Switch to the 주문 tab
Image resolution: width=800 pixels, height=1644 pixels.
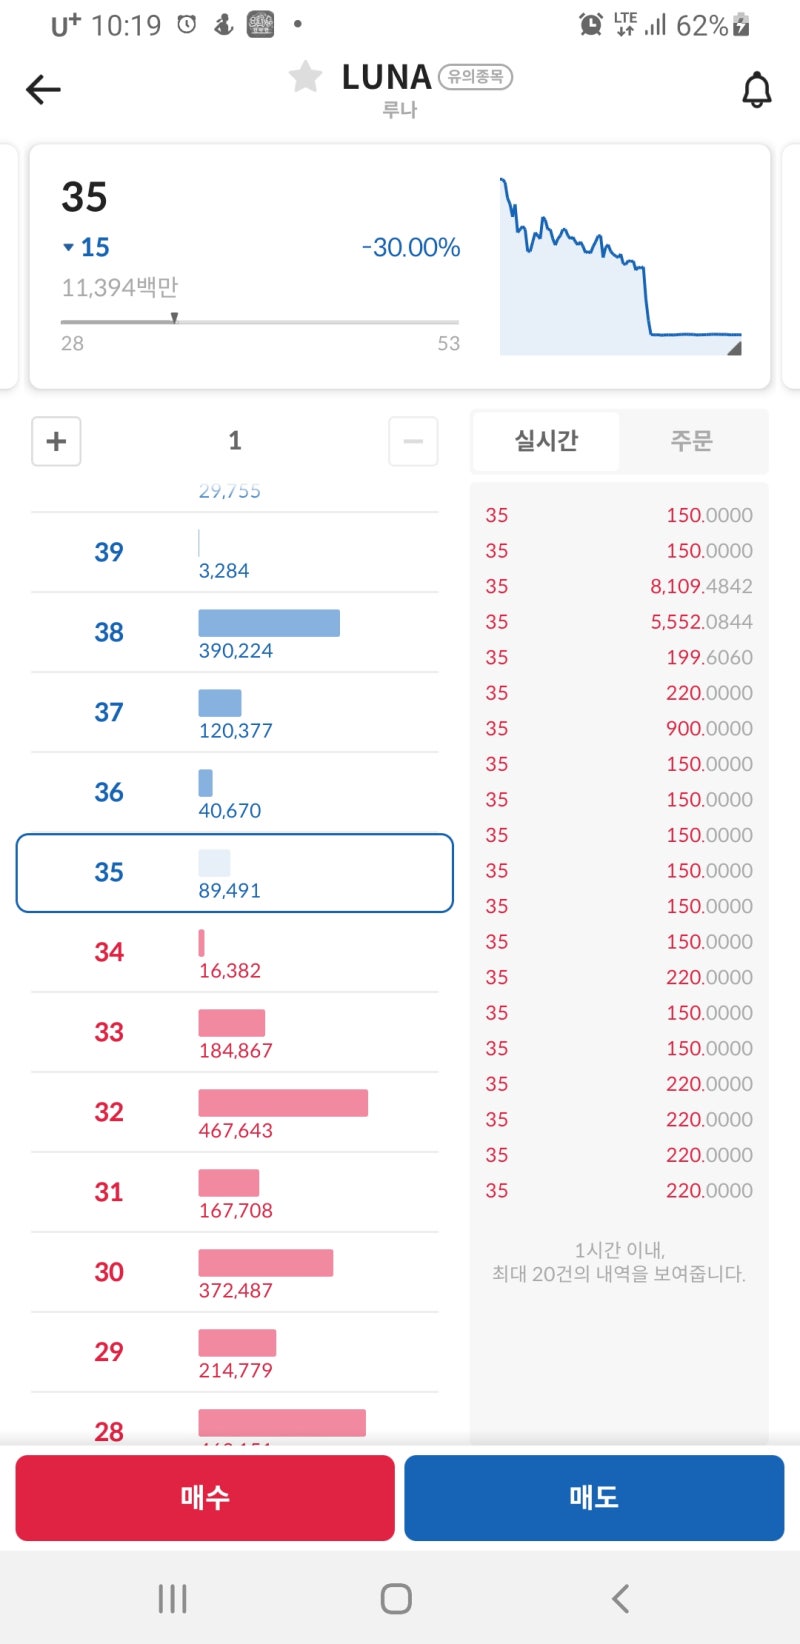[x=692, y=441]
